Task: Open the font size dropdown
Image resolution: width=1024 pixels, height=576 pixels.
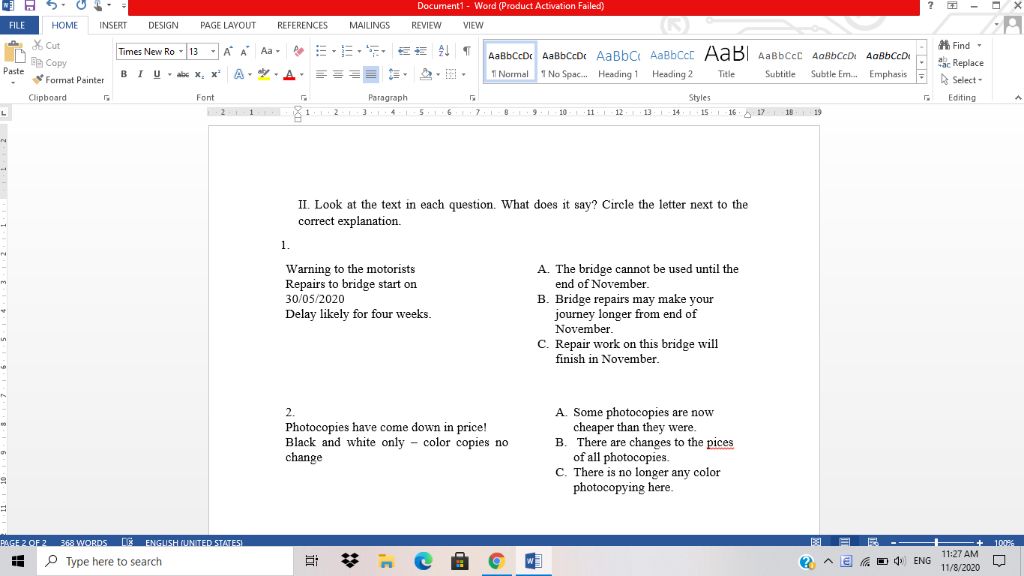Action: click(x=213, y=51)
